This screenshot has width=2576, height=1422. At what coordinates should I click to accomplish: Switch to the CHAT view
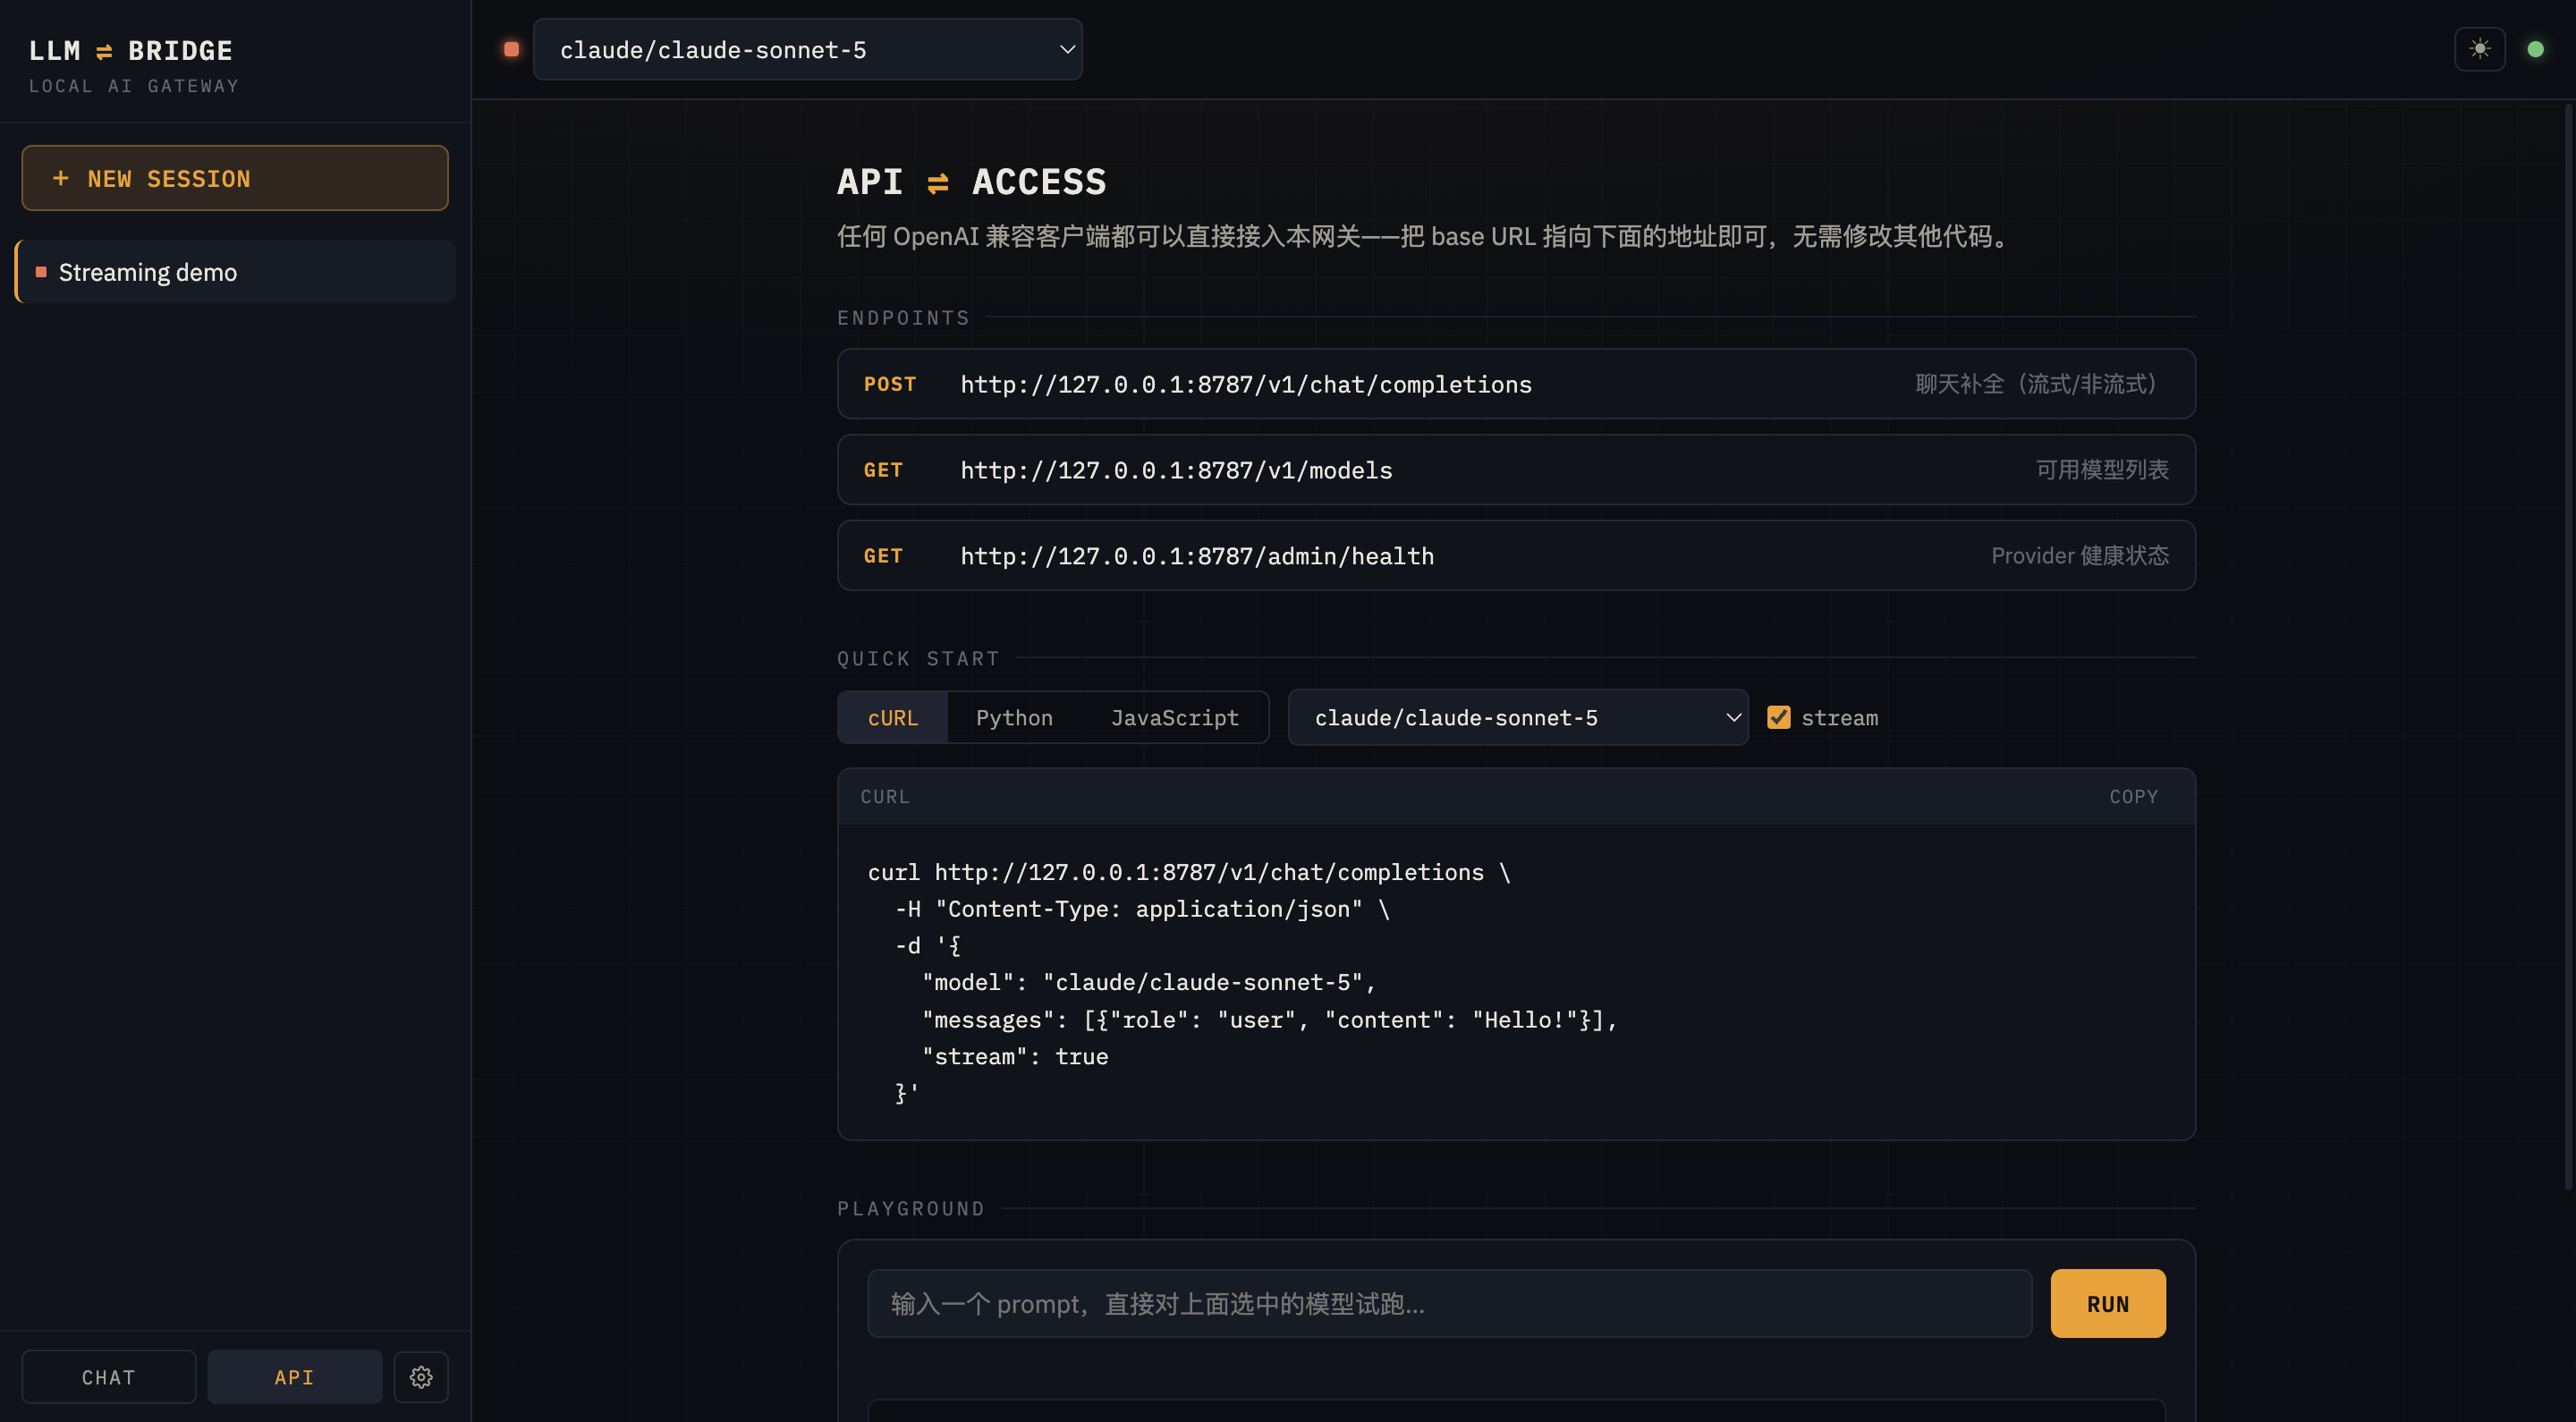click(x=108, y=1377)
